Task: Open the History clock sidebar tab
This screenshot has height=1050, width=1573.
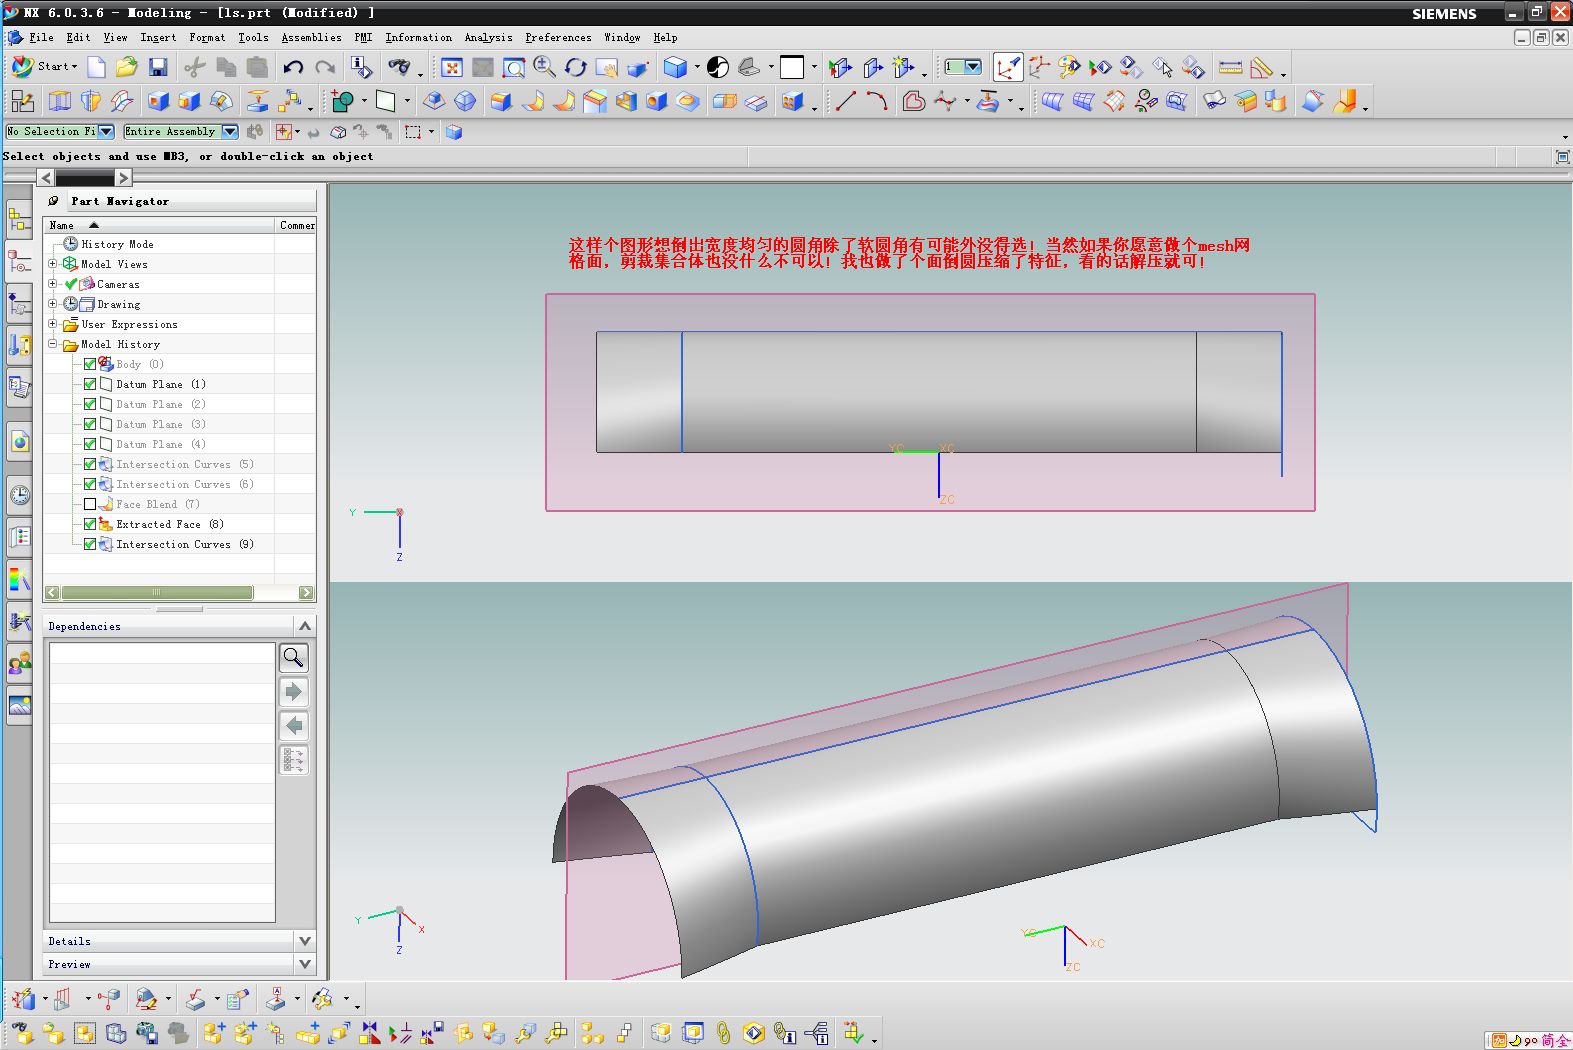Action: 19,494
